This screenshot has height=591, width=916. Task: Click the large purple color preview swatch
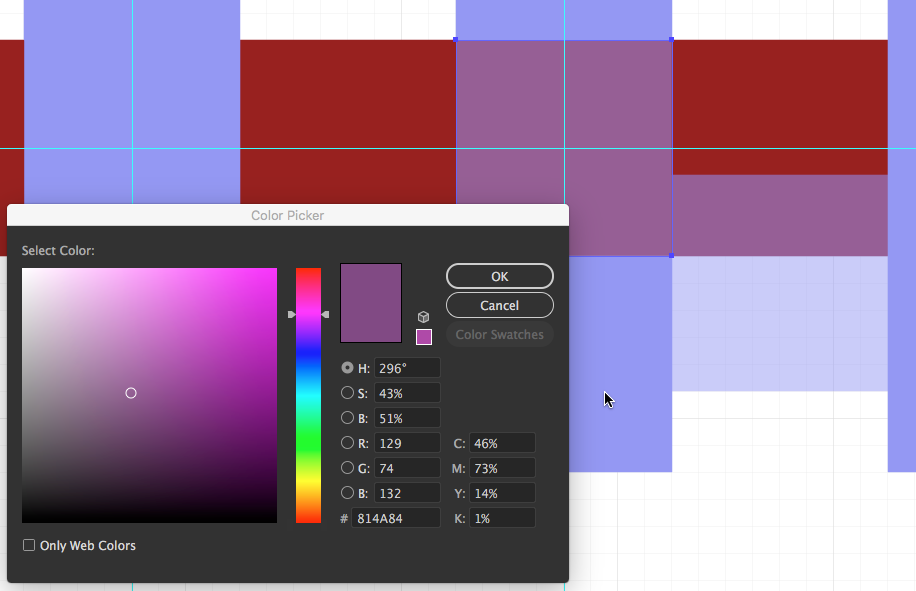tap(371, 303)
